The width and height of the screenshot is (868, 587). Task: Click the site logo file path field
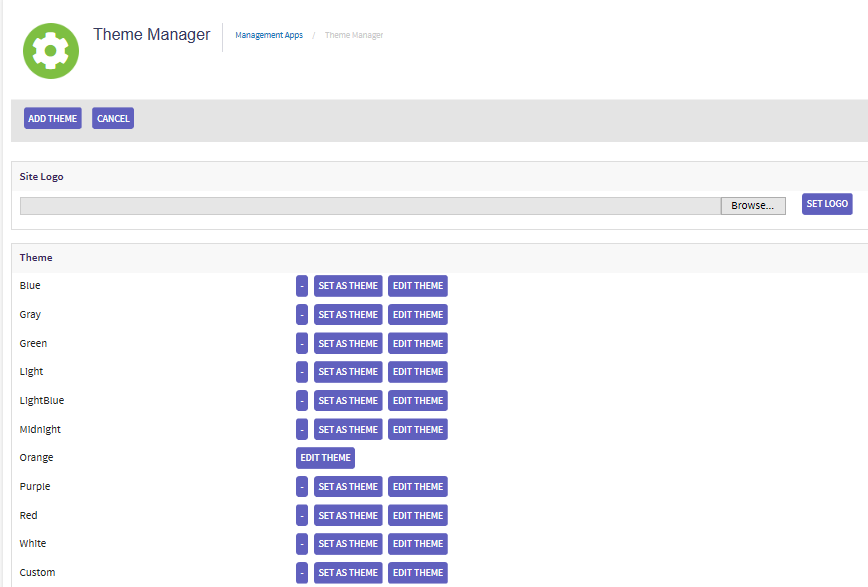click(370, 206)
